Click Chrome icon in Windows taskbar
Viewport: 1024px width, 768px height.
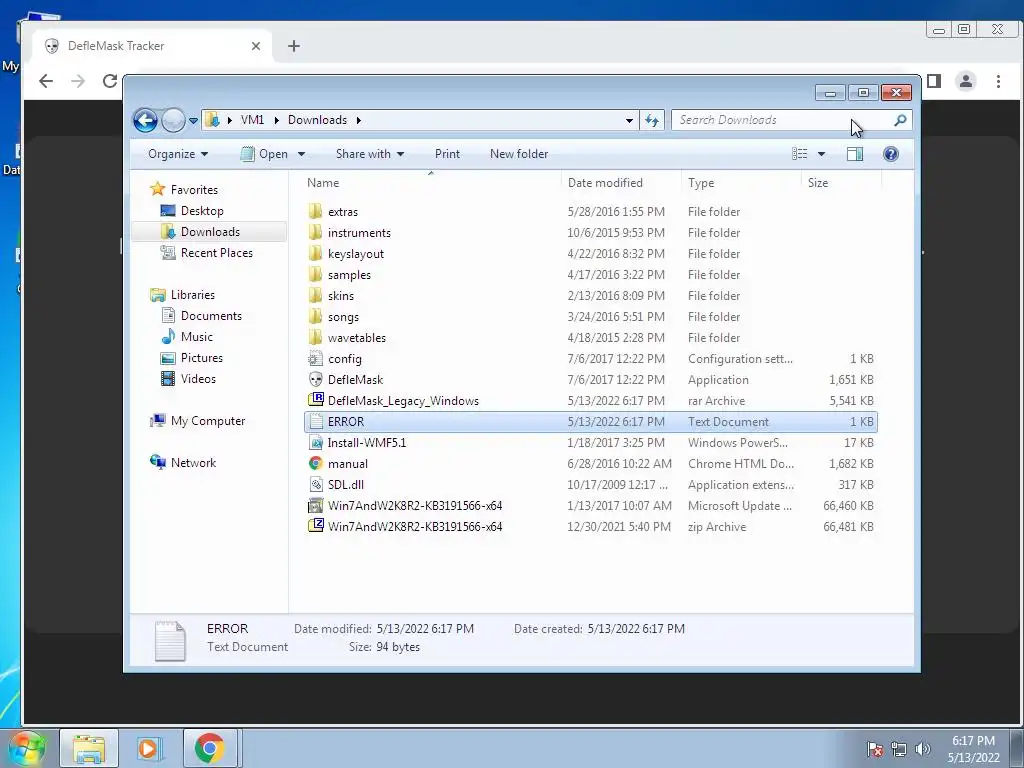(x=209, y=748)
